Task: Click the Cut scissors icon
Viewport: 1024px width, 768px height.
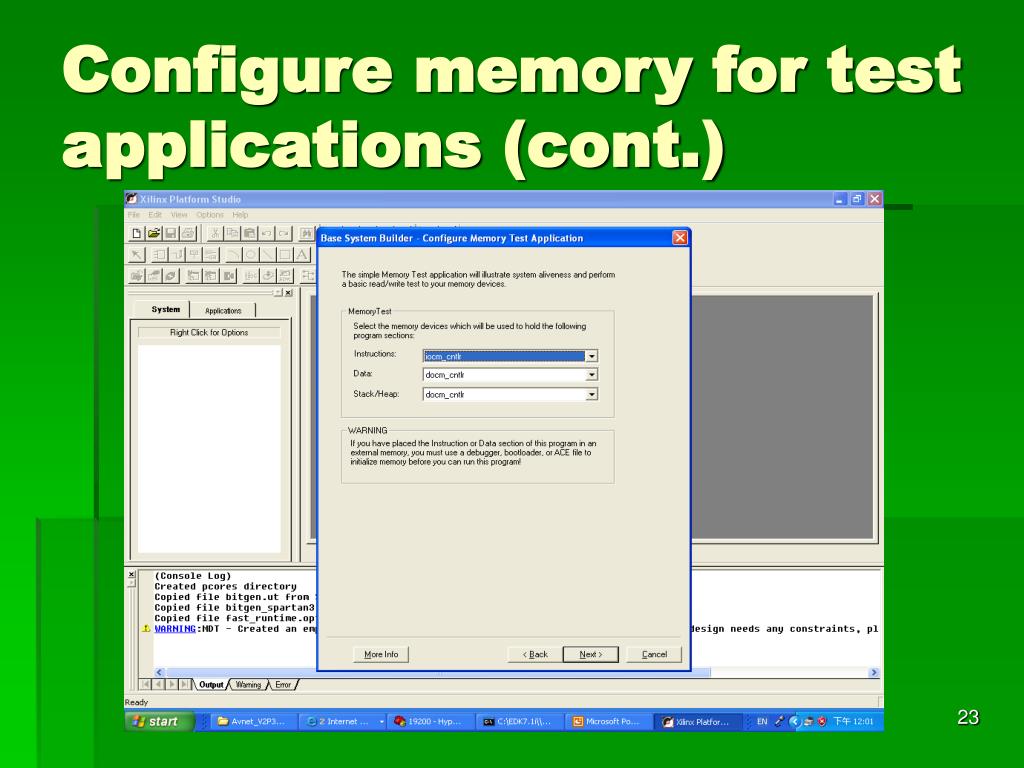Action: tap(215, 234)
